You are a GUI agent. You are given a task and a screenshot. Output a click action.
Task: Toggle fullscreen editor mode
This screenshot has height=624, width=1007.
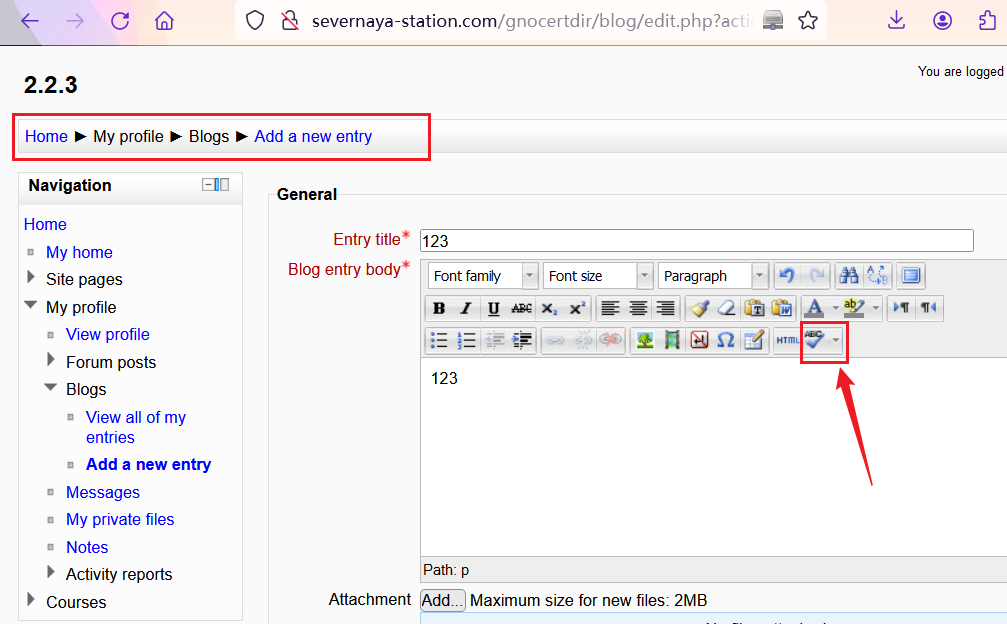coord(910,276)
